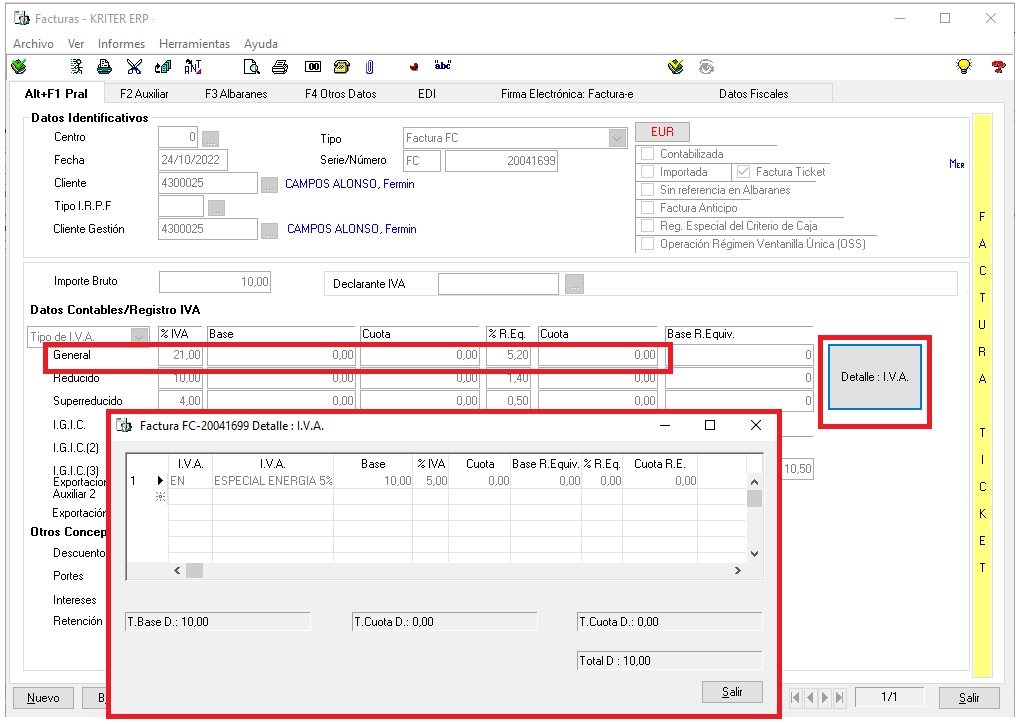The image size is (1019, 724).
Task: Click the ANT toolbar icon
Action: (x=193, y=66)
